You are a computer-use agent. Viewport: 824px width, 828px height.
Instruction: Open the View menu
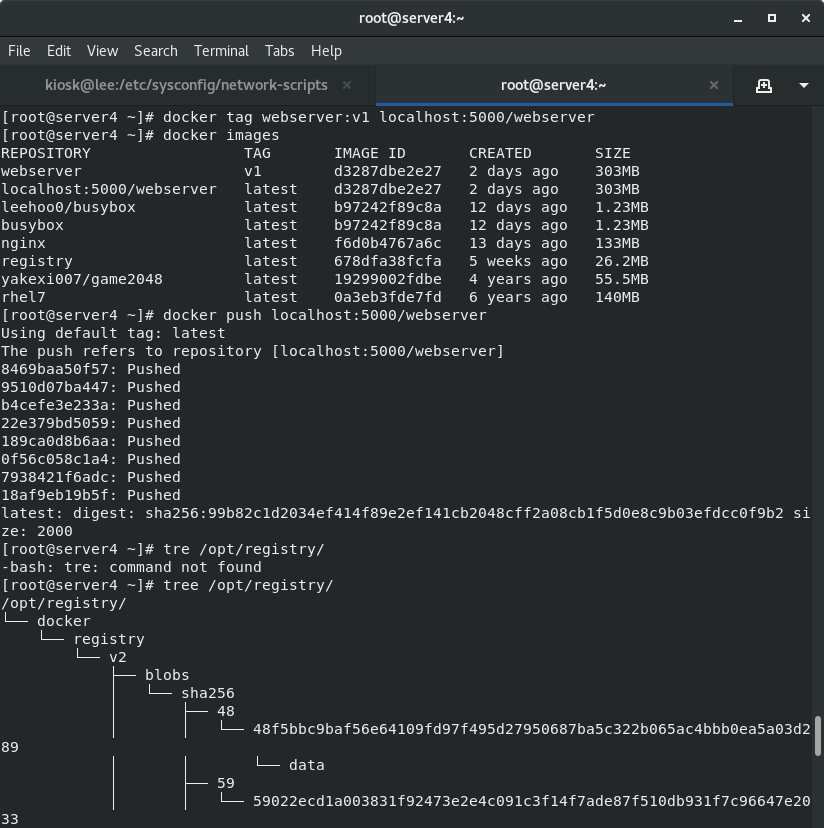(102, 51)
